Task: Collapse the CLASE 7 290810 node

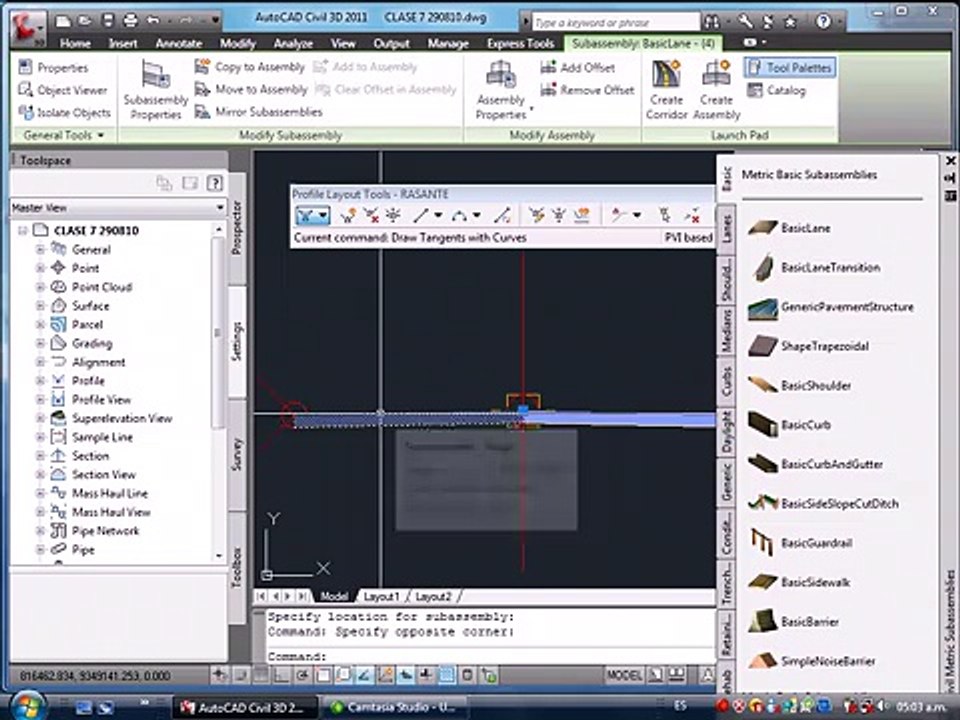Action: coord(23,230)
